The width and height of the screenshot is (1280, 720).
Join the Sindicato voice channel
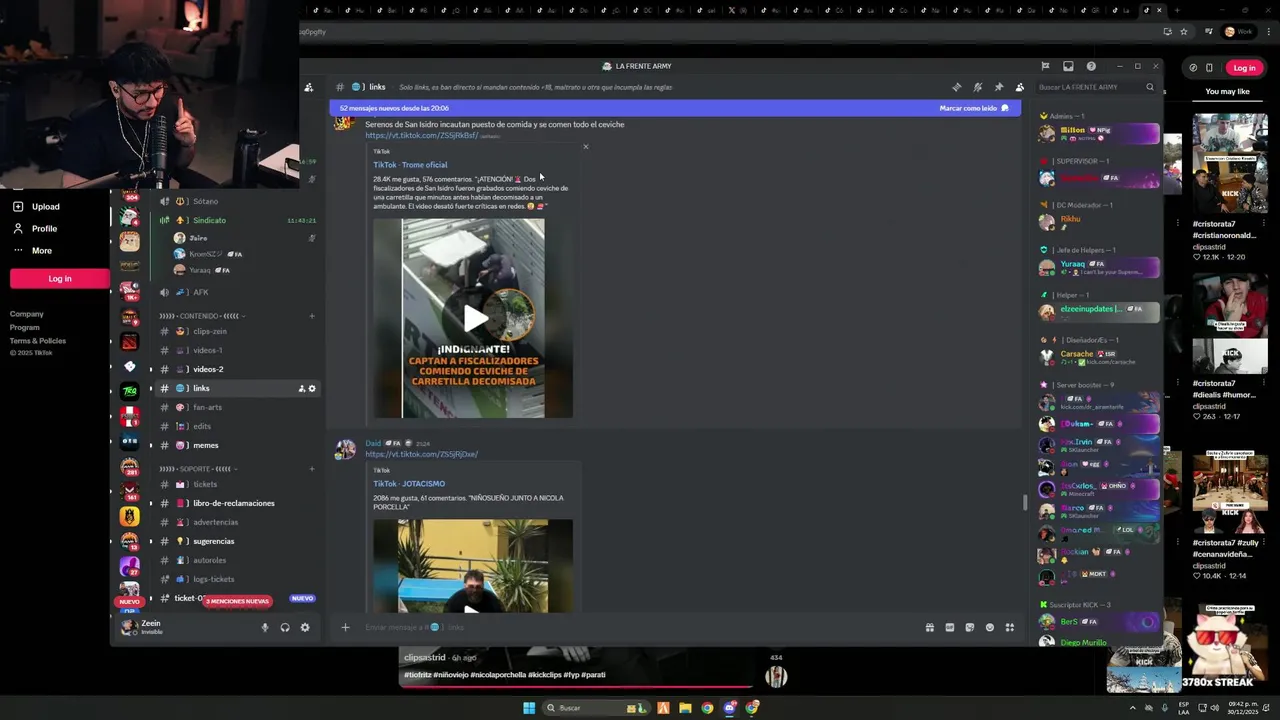click(238, 220)
